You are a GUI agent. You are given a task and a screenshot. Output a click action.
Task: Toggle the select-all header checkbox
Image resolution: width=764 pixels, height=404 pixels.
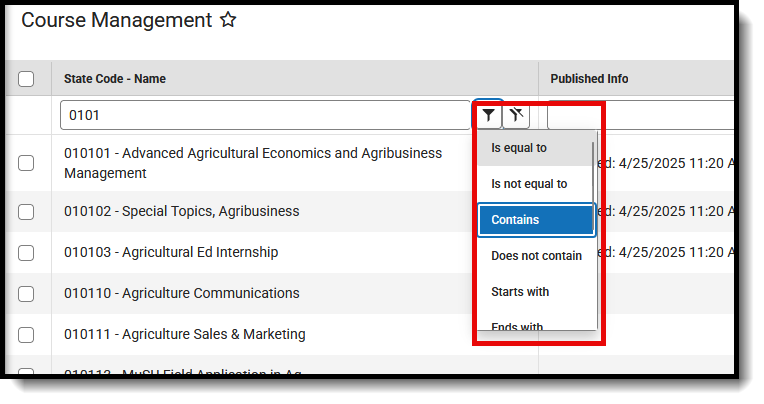pyautogui.click(x=26, y=79)
